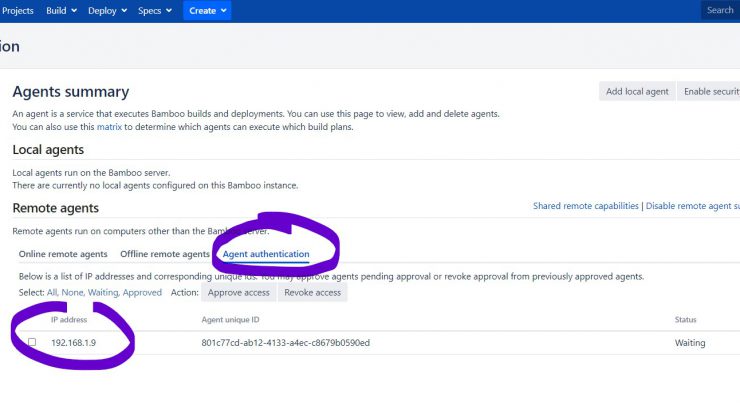Screen dimensions: 740x414
Task: Click the Status column header
Action: [x=685, y=320]
